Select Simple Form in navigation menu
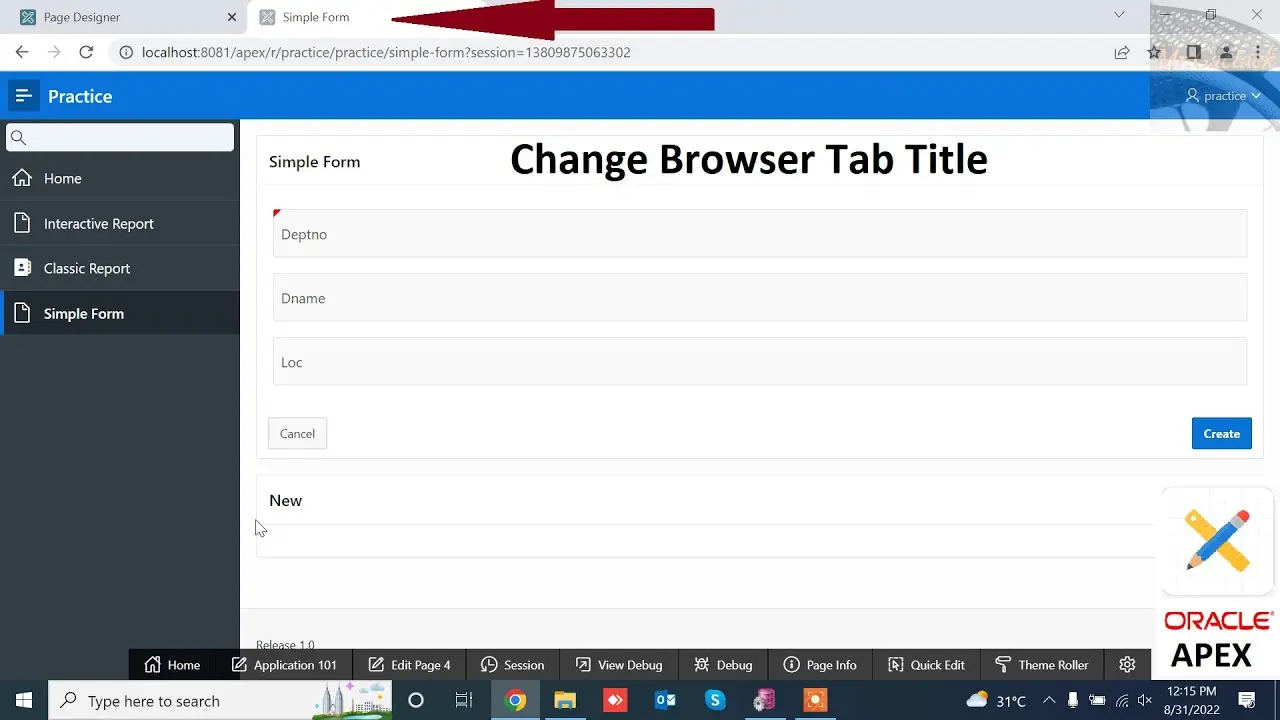Viewport: 1280px width, 720px height. click(120, 313)
